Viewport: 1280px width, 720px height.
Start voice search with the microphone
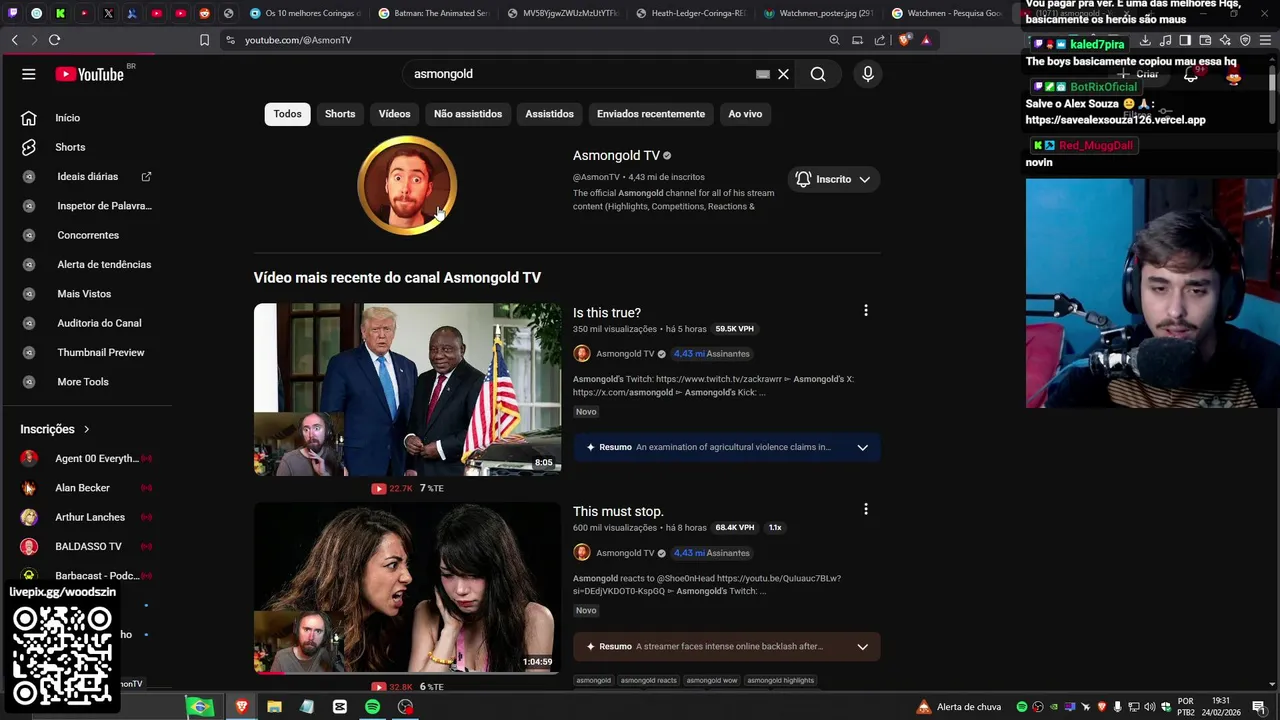pyautogui.click(x=868, y=74)
